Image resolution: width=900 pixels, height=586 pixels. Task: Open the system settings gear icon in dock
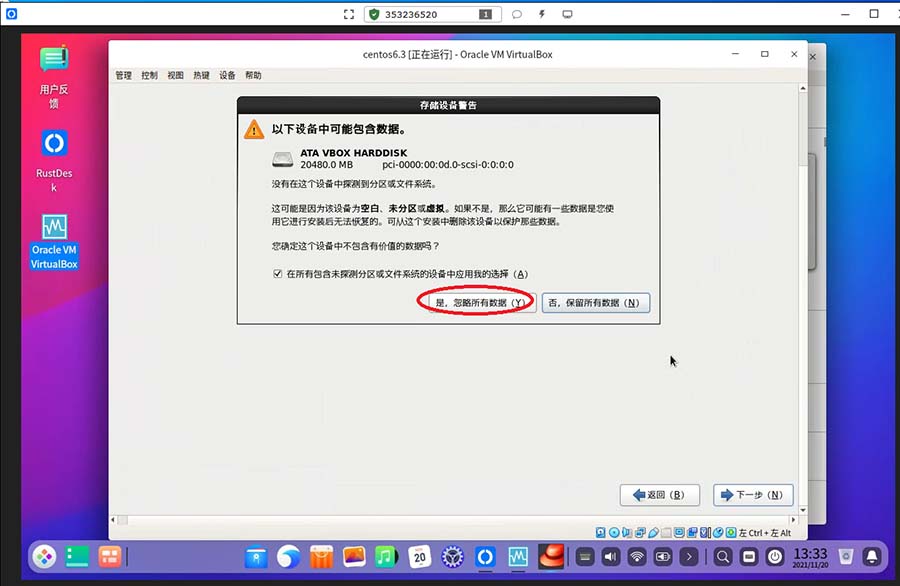point(452,557)
